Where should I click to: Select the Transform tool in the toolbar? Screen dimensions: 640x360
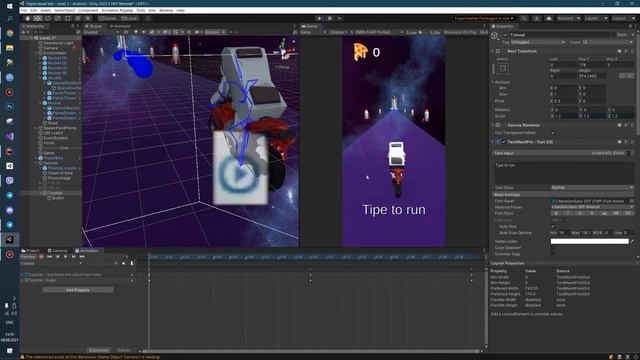point(78,18)
